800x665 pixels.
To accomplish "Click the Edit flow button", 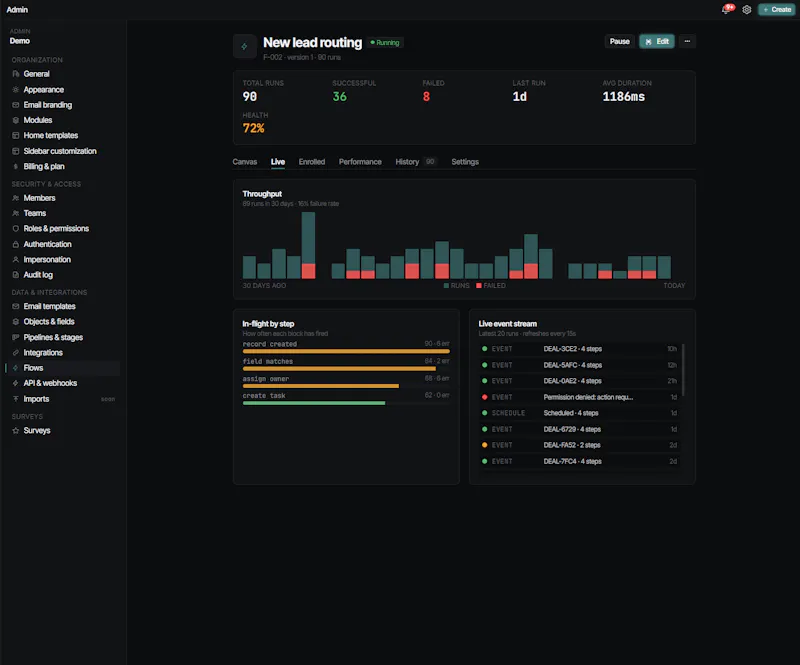I will click(657, 41).
